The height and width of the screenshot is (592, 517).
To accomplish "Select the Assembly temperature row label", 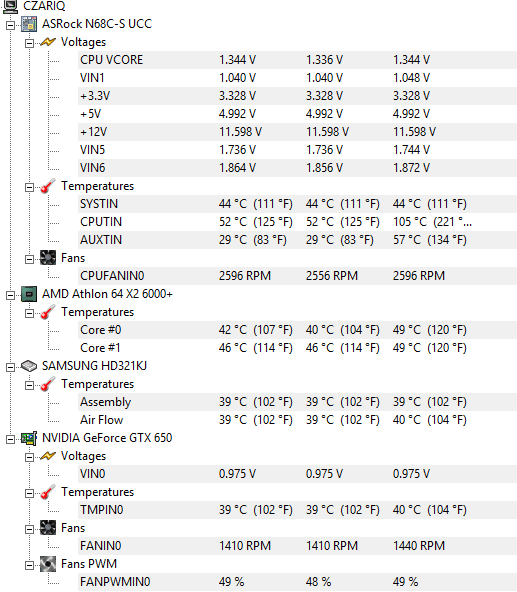I will pyautogui.click(x=105, y=402).
